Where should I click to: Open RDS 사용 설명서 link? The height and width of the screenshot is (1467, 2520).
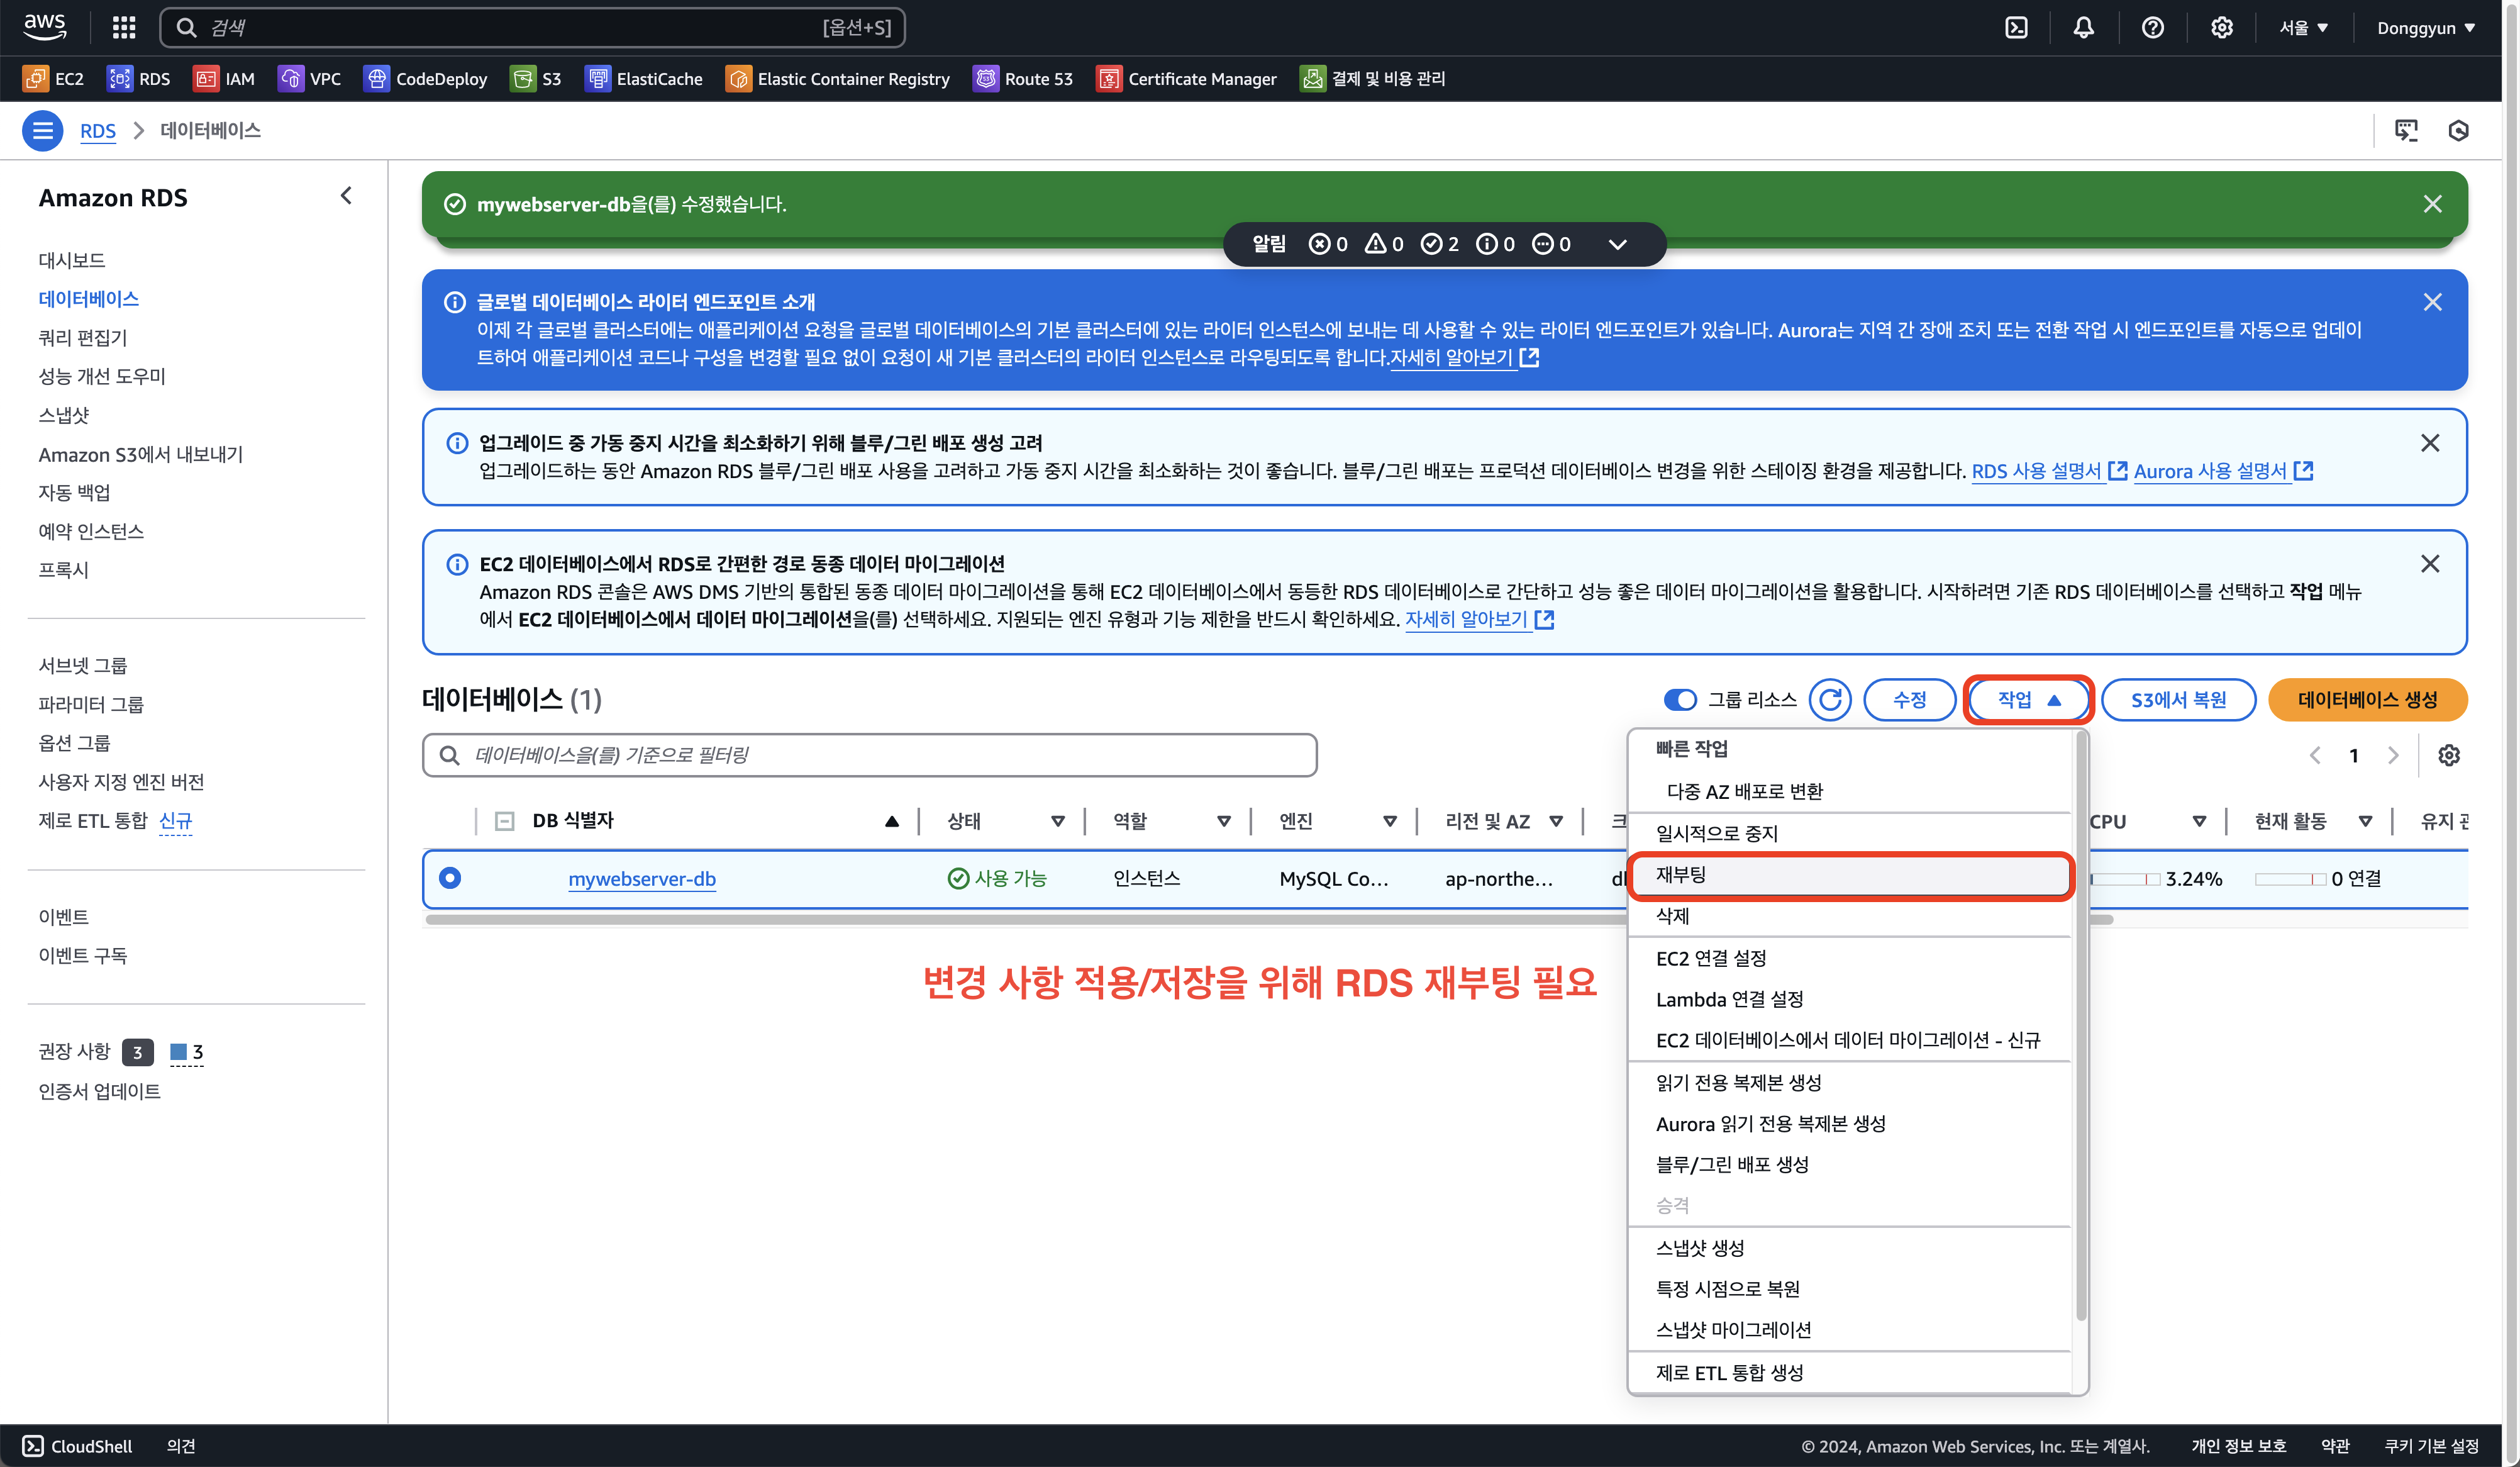[2048, 471]
